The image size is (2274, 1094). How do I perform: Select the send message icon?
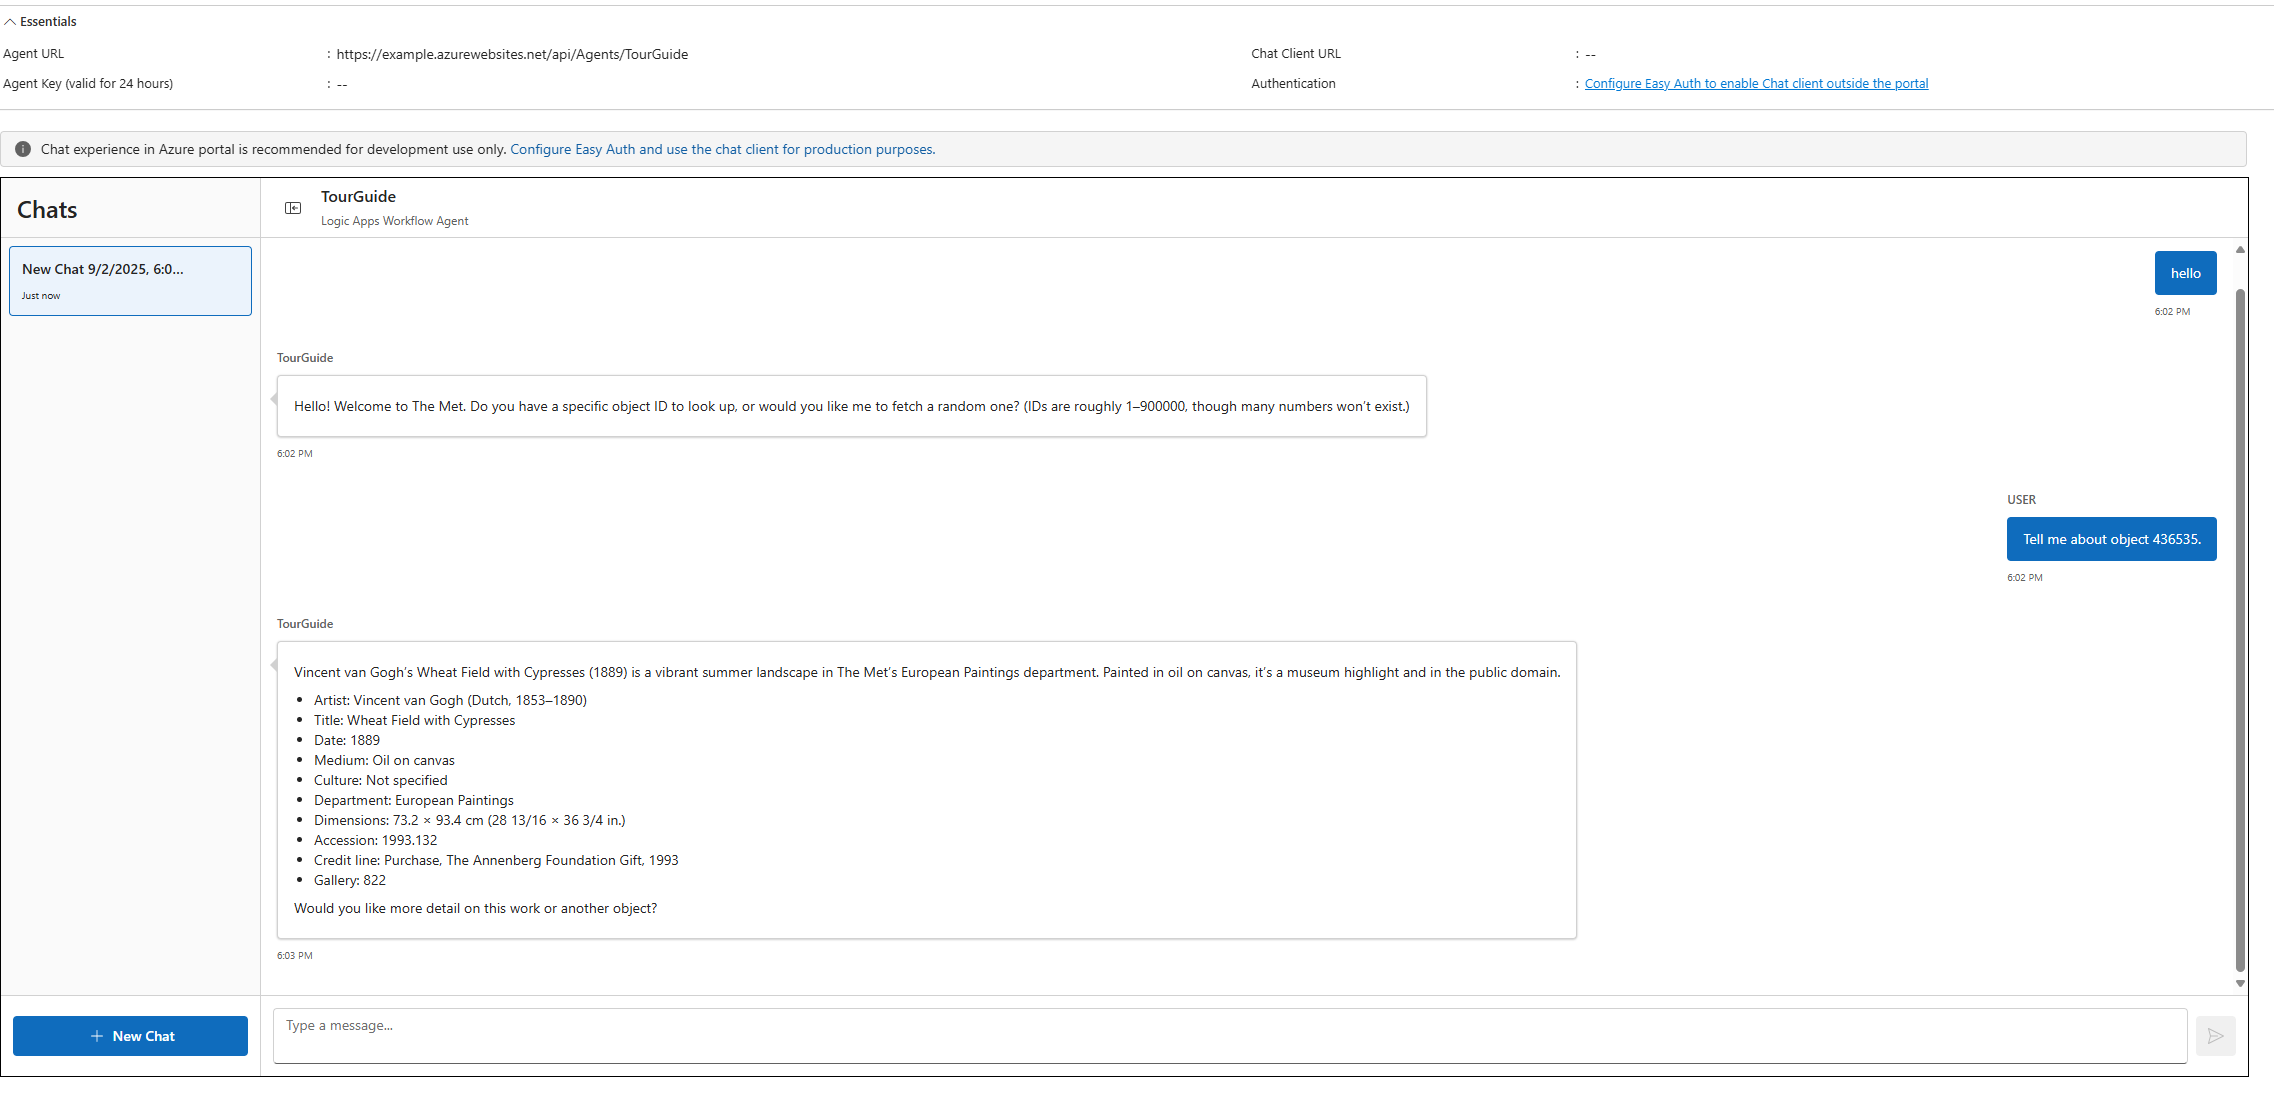[x=2215, y=1036]
